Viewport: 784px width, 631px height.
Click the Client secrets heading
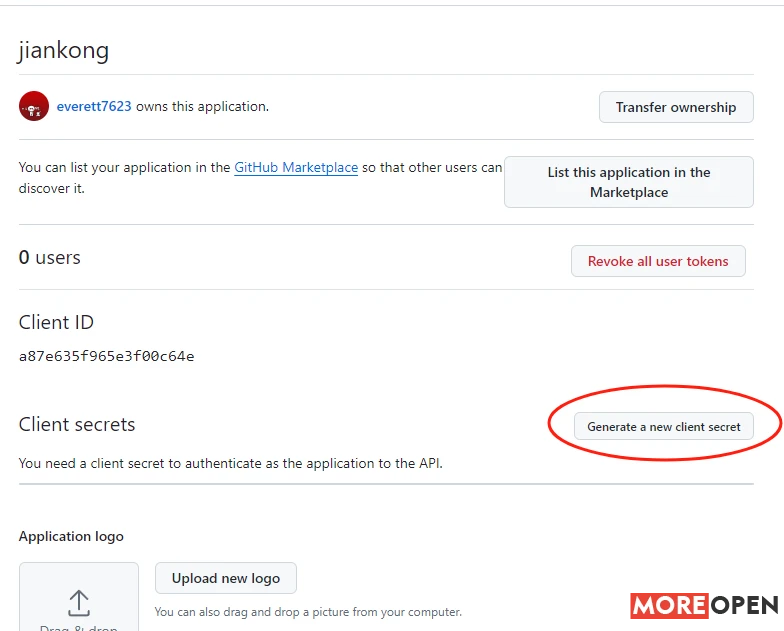coord(77,424)
